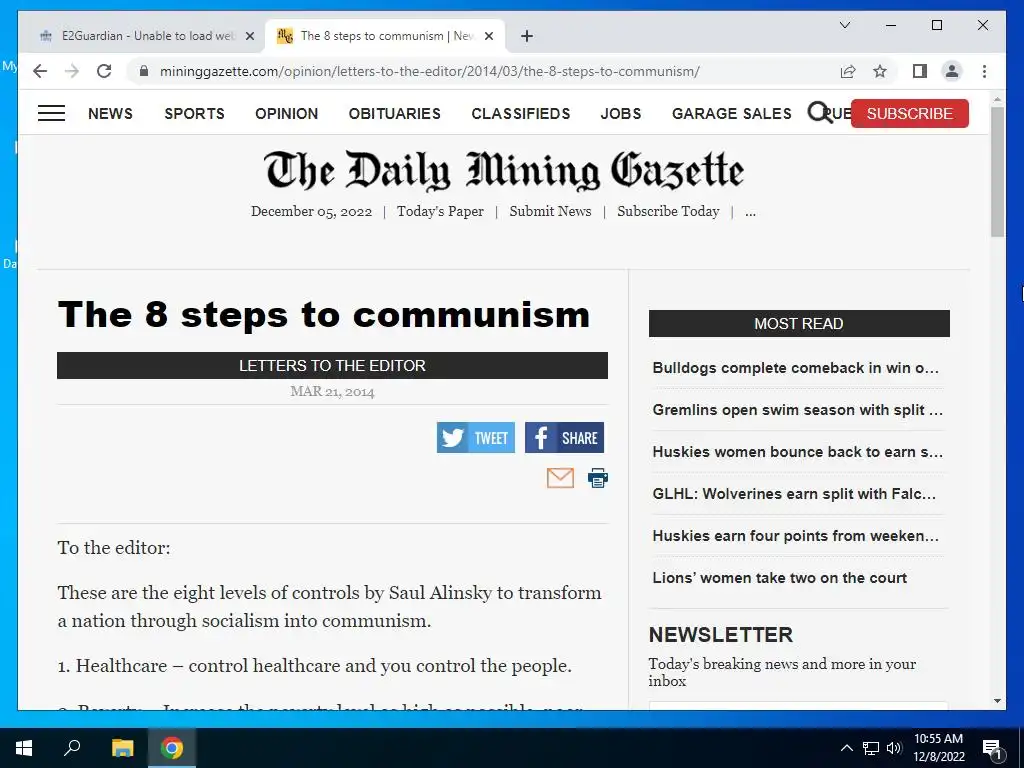Share article on Facebook Share button
This screenshot has width=1024, height=768.
click(x=564, y=438)
